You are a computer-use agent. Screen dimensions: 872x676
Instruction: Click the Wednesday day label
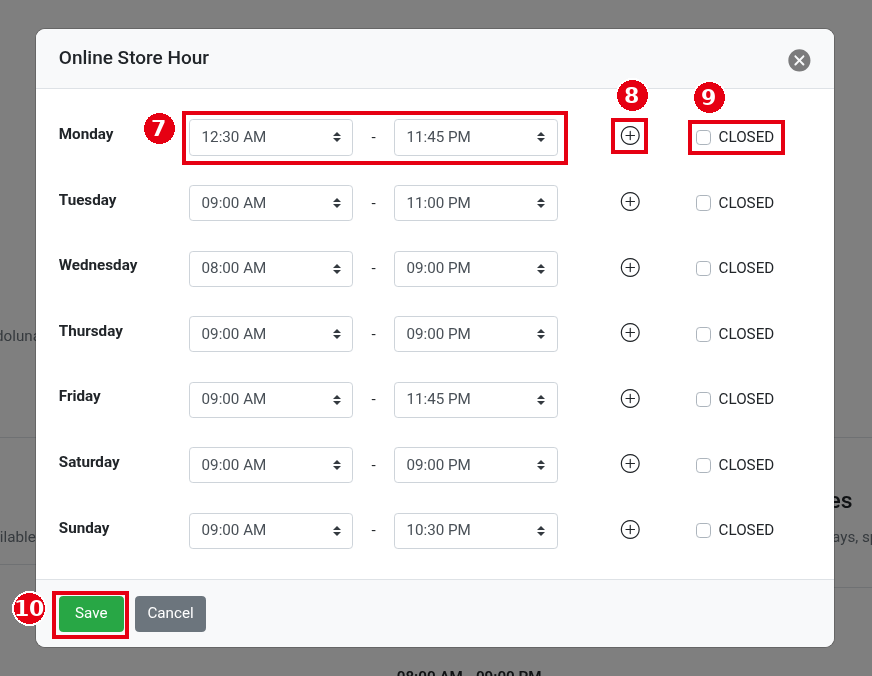[98, 265]
